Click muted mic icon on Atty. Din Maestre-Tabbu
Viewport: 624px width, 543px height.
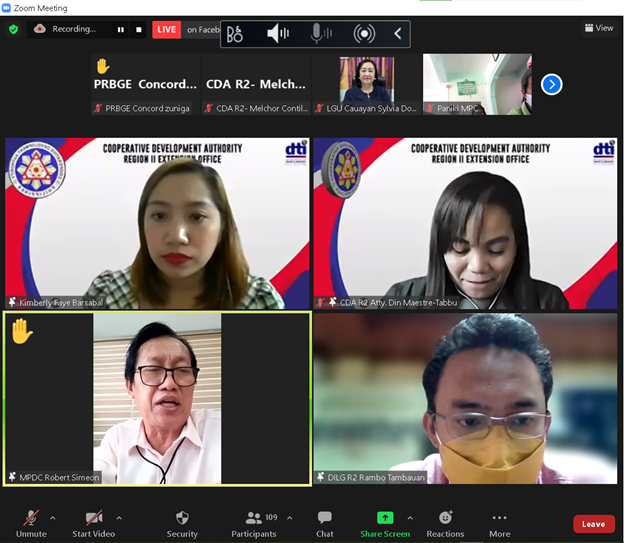[320, 303]
